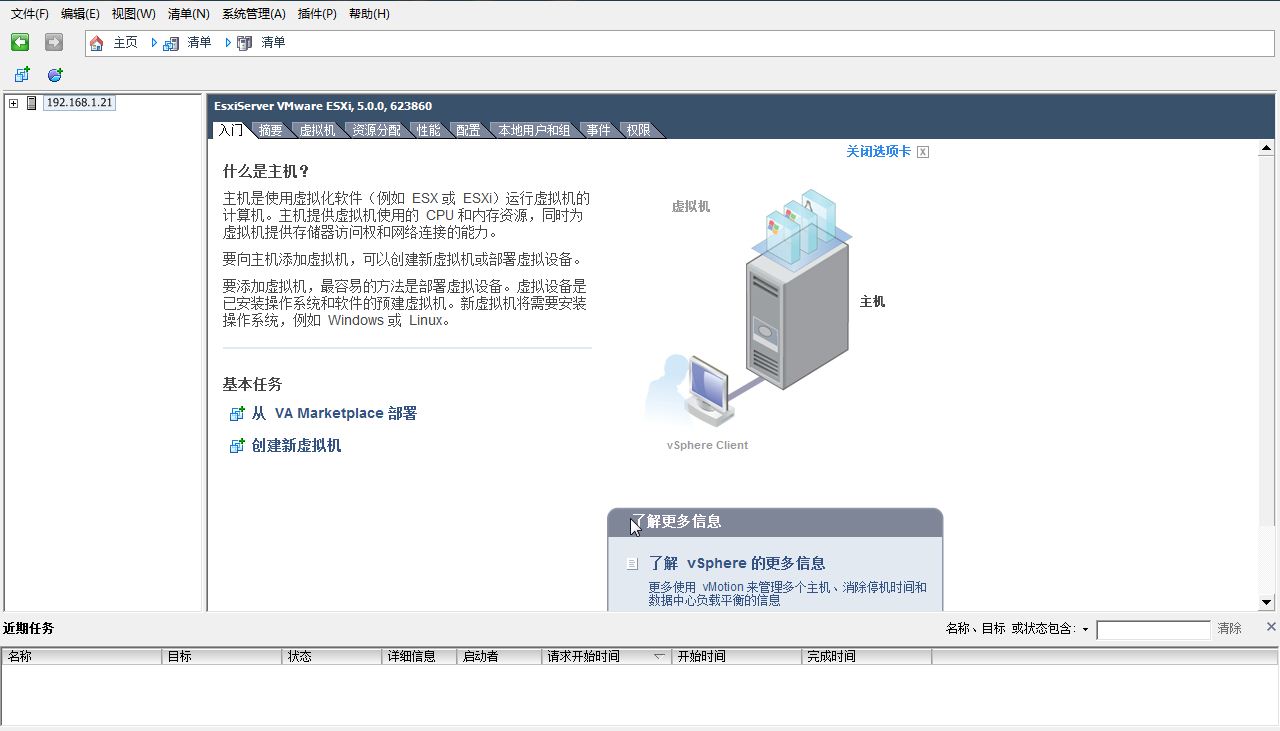The width and height of the screenshot is (1280, 731).
Task: Click the 完成时间 column header
Action: click(867, 657)
